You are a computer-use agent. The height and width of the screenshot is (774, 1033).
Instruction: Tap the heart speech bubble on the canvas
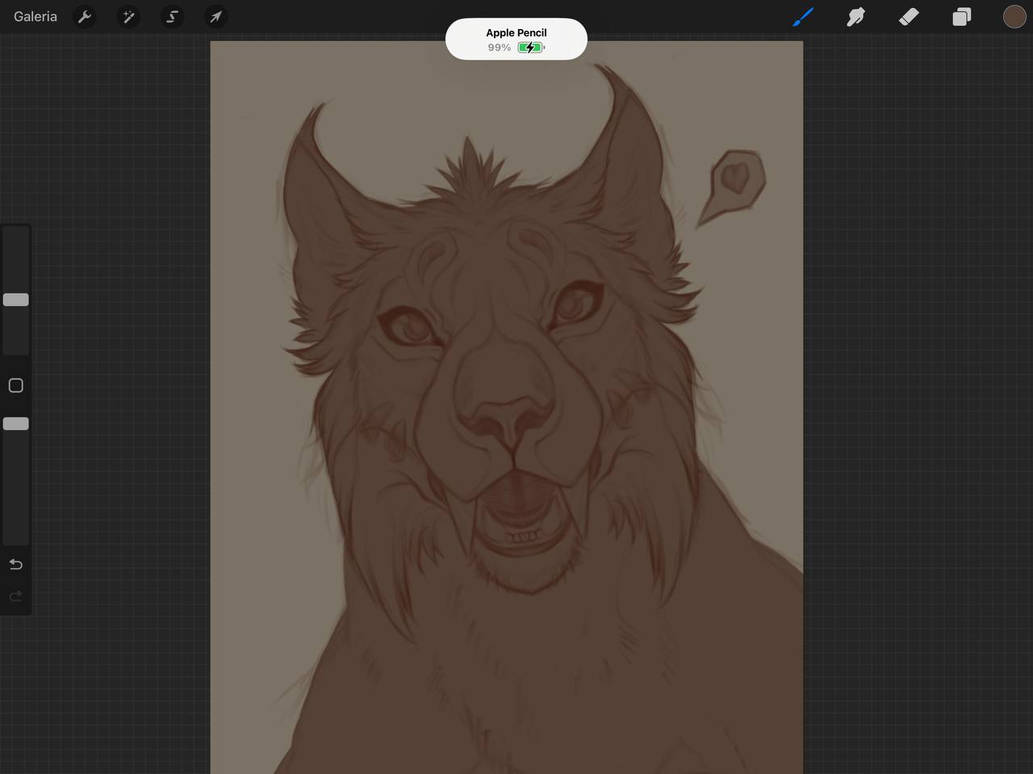(x=733, y=186)
